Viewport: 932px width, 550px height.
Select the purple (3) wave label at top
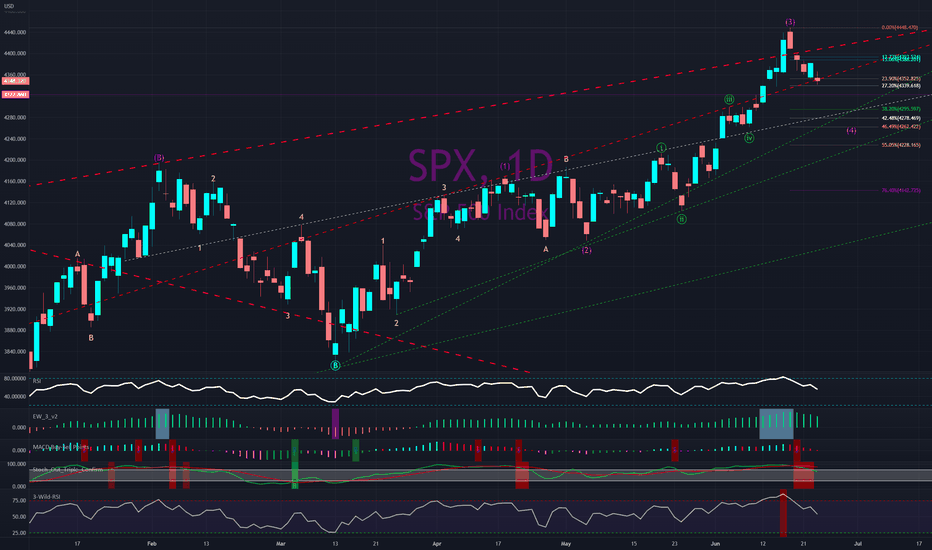click(790, 22)
